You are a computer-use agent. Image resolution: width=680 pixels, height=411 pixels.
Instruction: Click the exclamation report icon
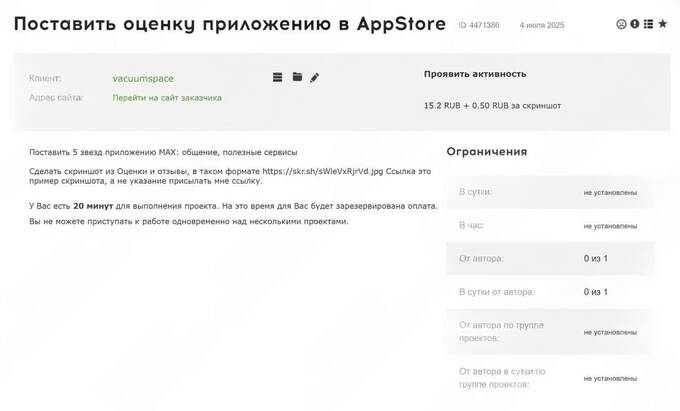tap(634, 24)
